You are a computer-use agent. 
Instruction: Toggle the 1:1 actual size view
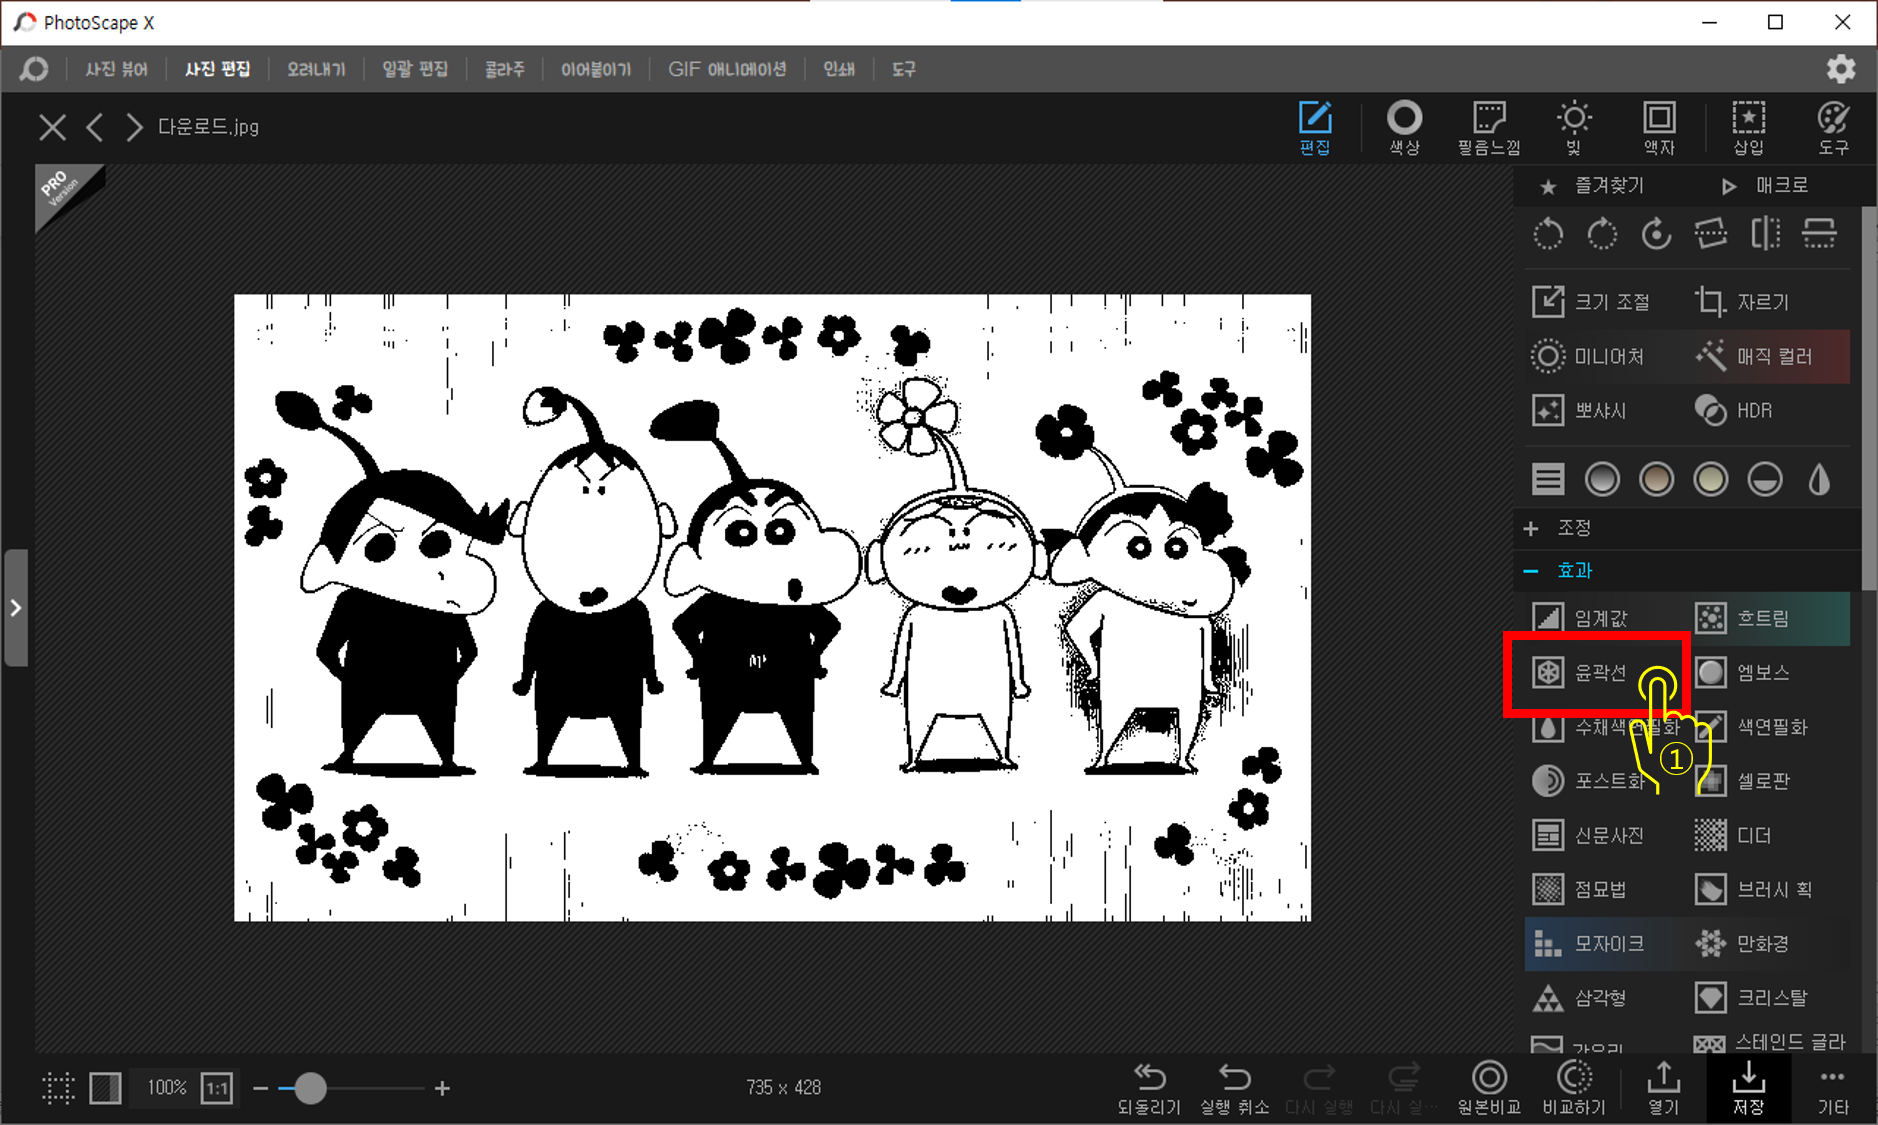click(x=217, y=1088)
